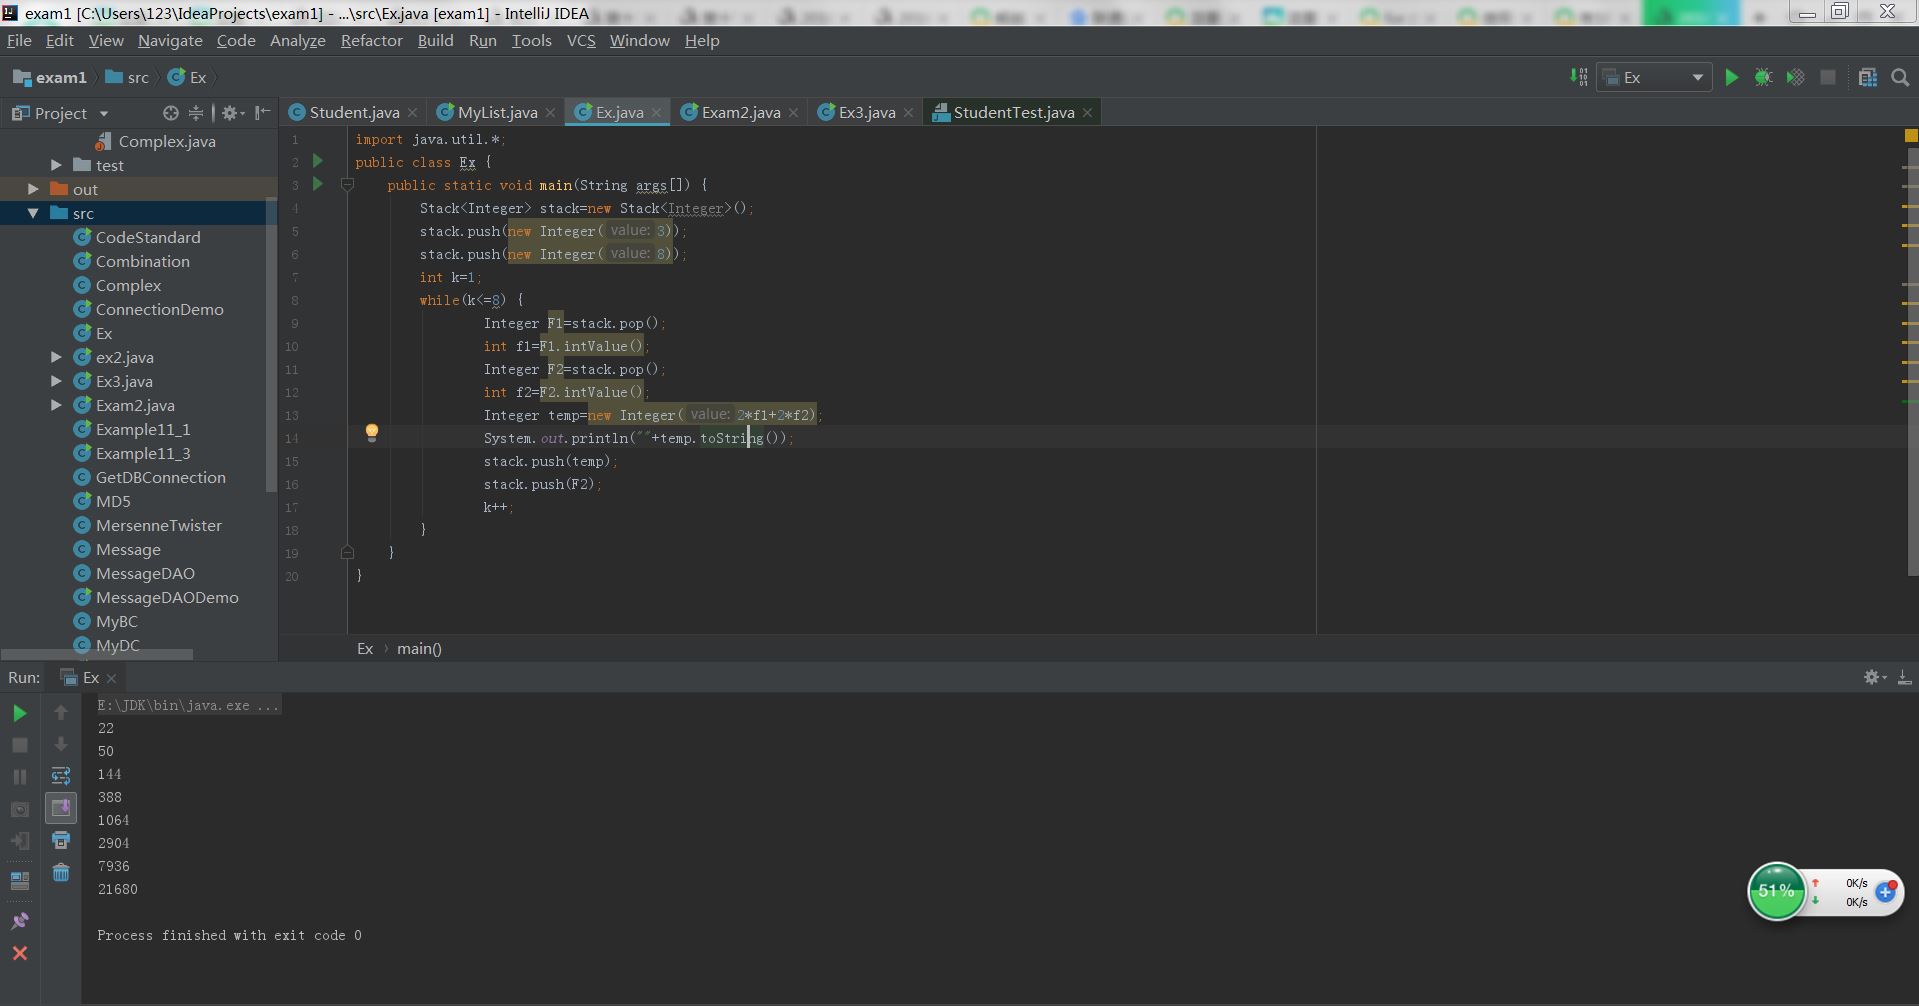Click the Scroll from Source target icon
The height and width of the screenshot is (1006, 1919).
pos(171,113)
